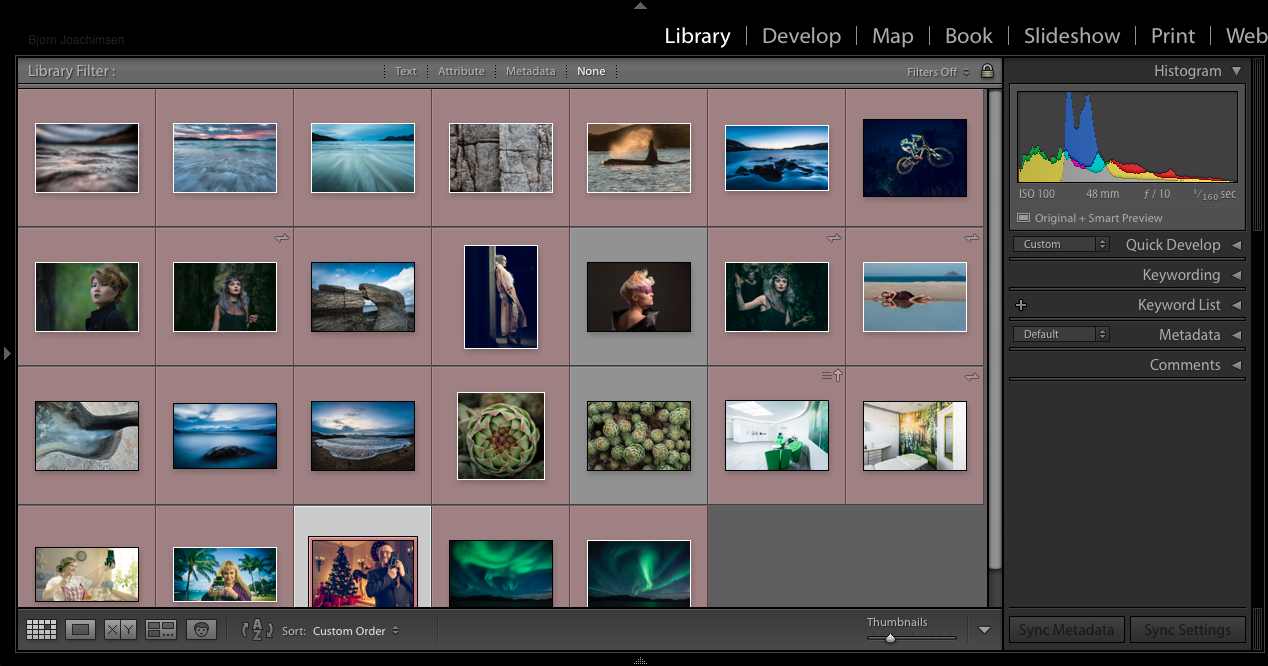Switch to the Develop module
Viewport: 1268px width, 666px height.
[x=801, y=36]
